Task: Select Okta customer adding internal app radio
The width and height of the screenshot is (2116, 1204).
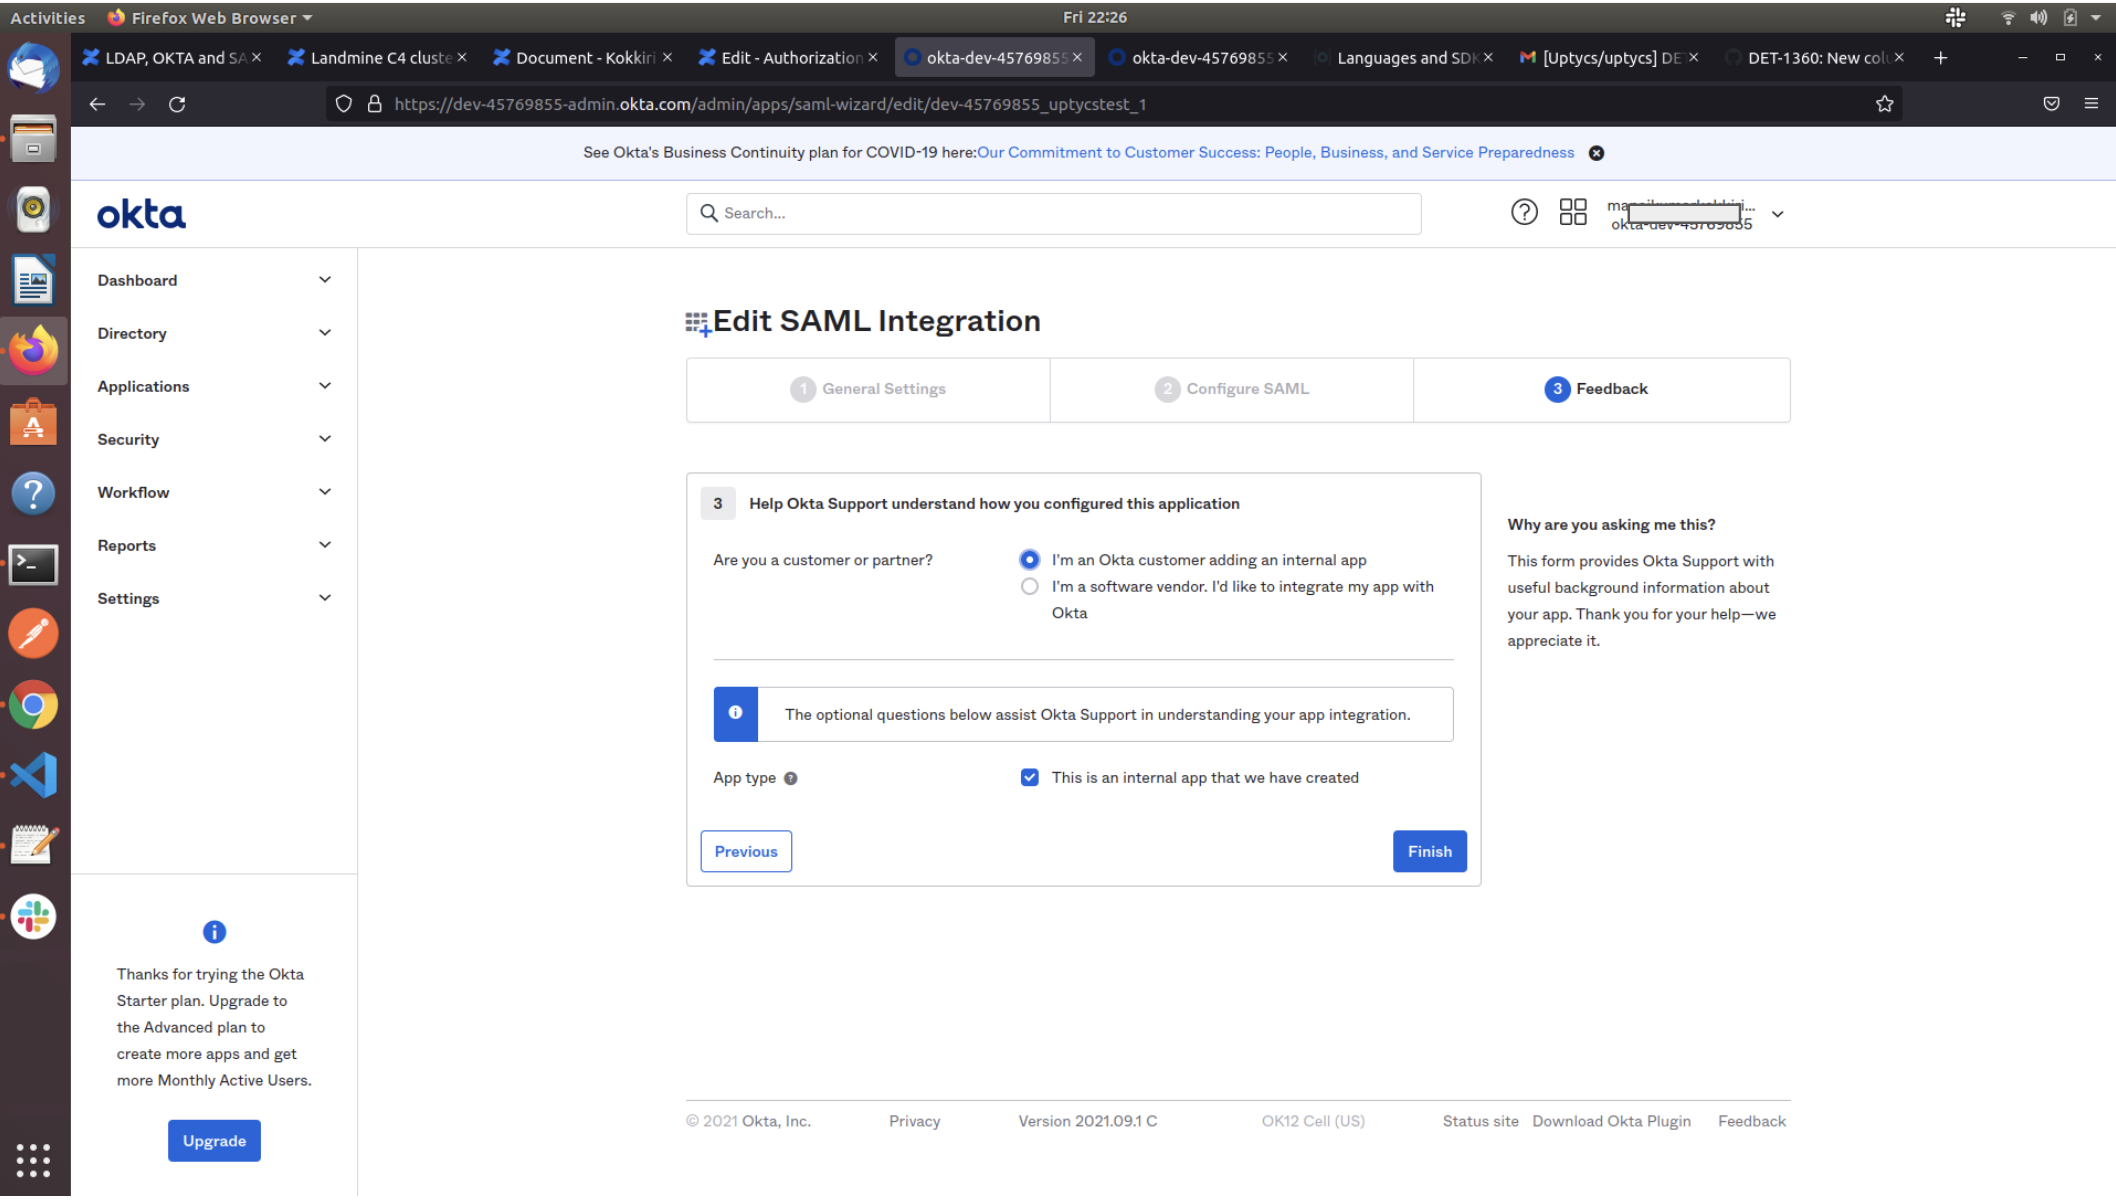Action: [1029, 560]
